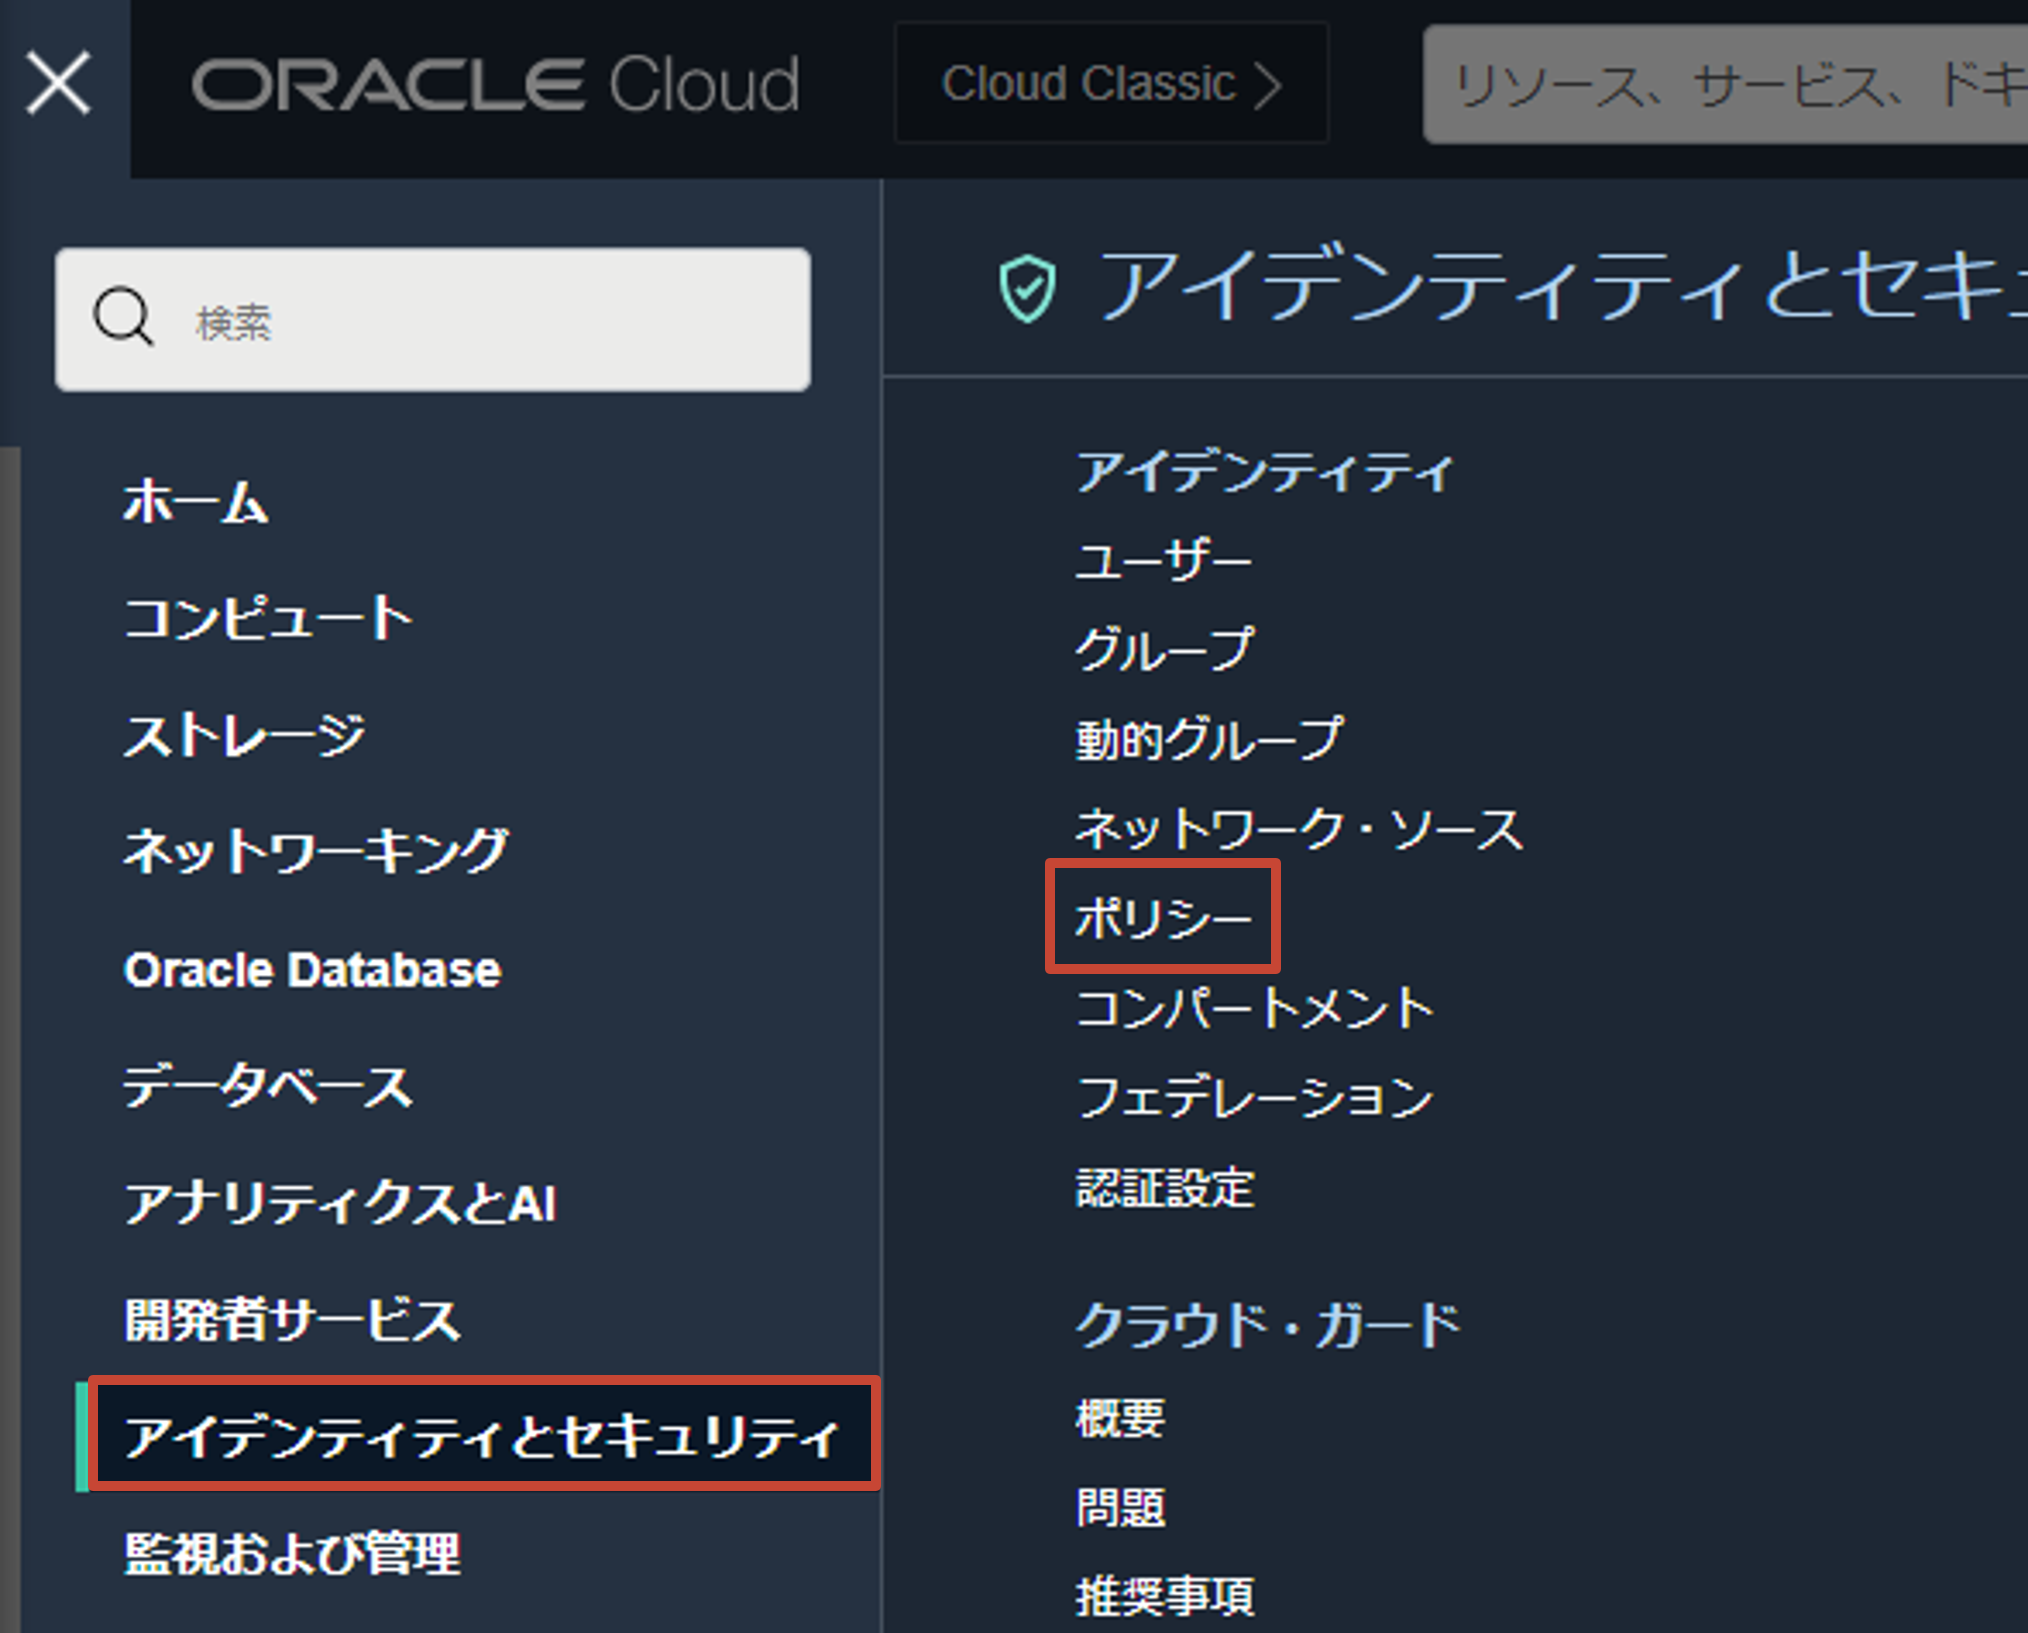The width and height of the screenshot is (2028, 1633).
Task: Open the Oracle Database category
Action: pos(312,970)
